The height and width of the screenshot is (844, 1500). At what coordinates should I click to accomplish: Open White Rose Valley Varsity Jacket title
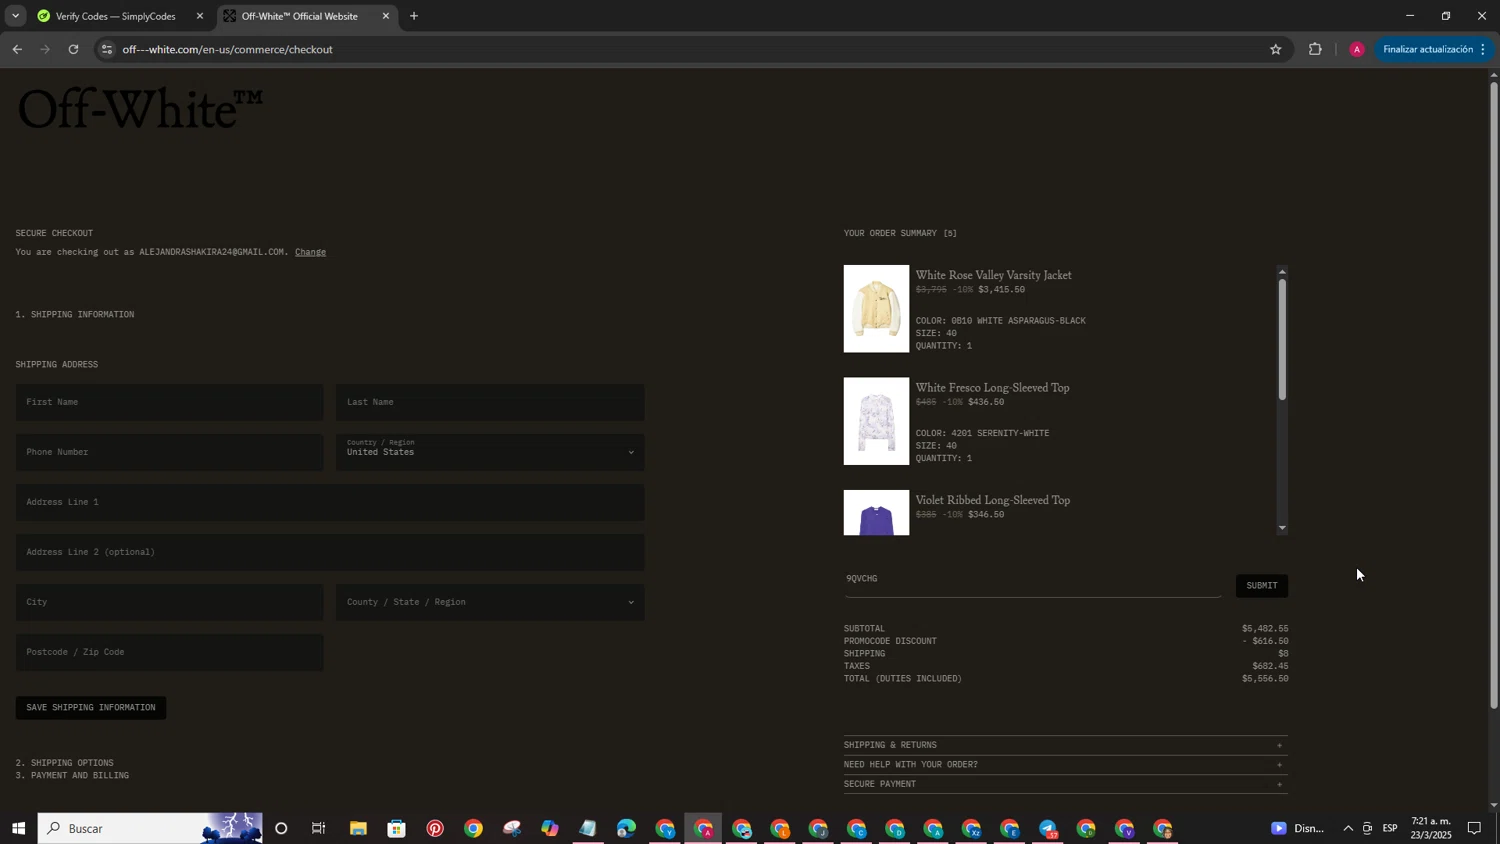(993, 275)
